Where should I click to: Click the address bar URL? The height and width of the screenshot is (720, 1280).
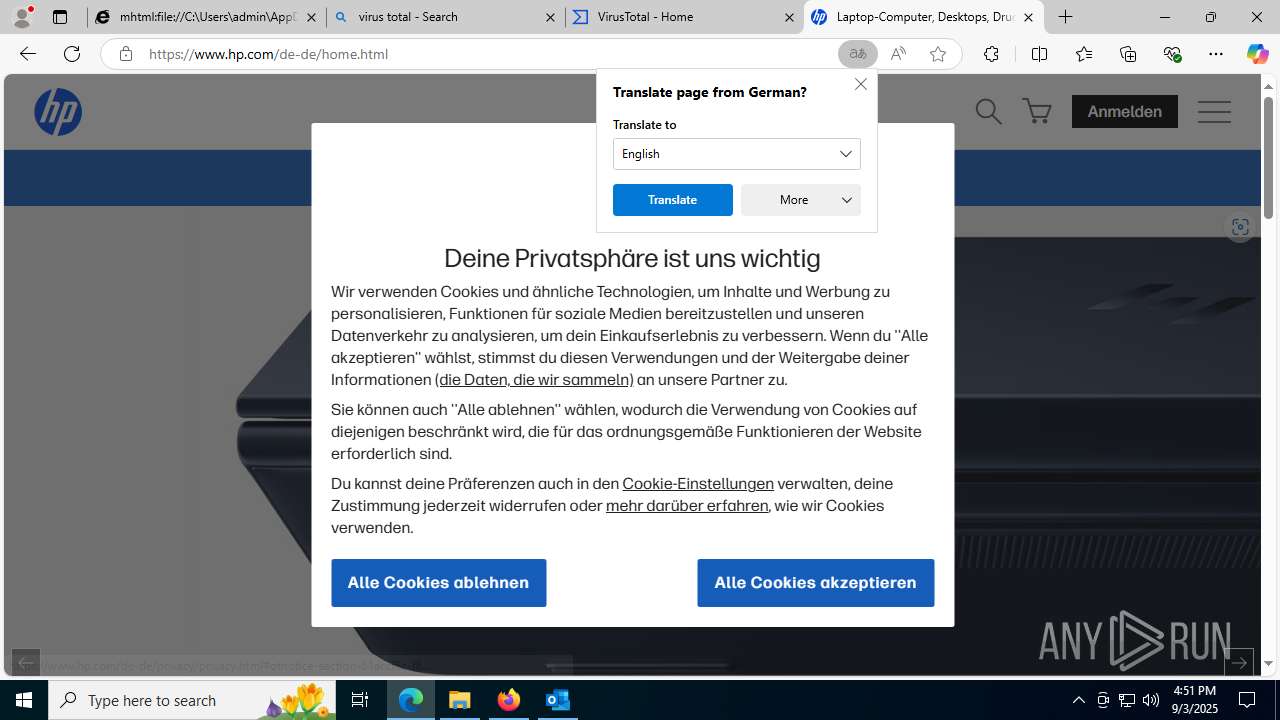coord(268,54)
